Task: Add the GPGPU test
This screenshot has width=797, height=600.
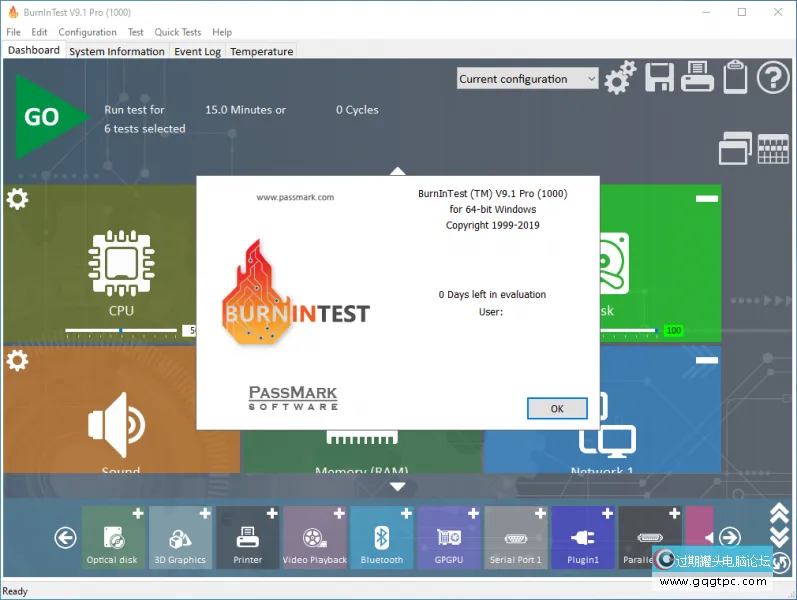Action: [x=473, y=514]
